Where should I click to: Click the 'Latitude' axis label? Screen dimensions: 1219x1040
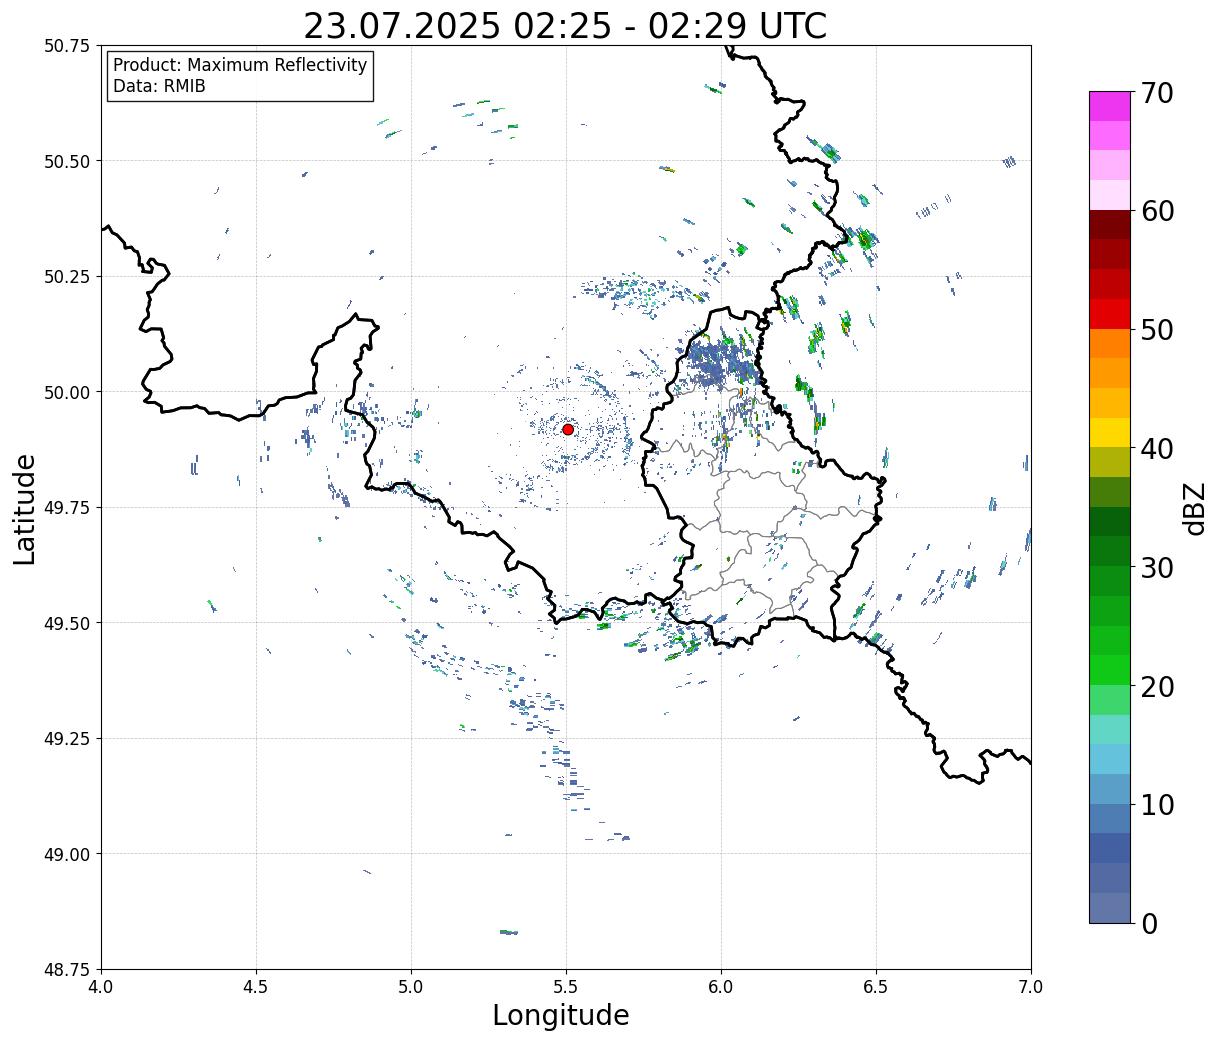(25, 509)
